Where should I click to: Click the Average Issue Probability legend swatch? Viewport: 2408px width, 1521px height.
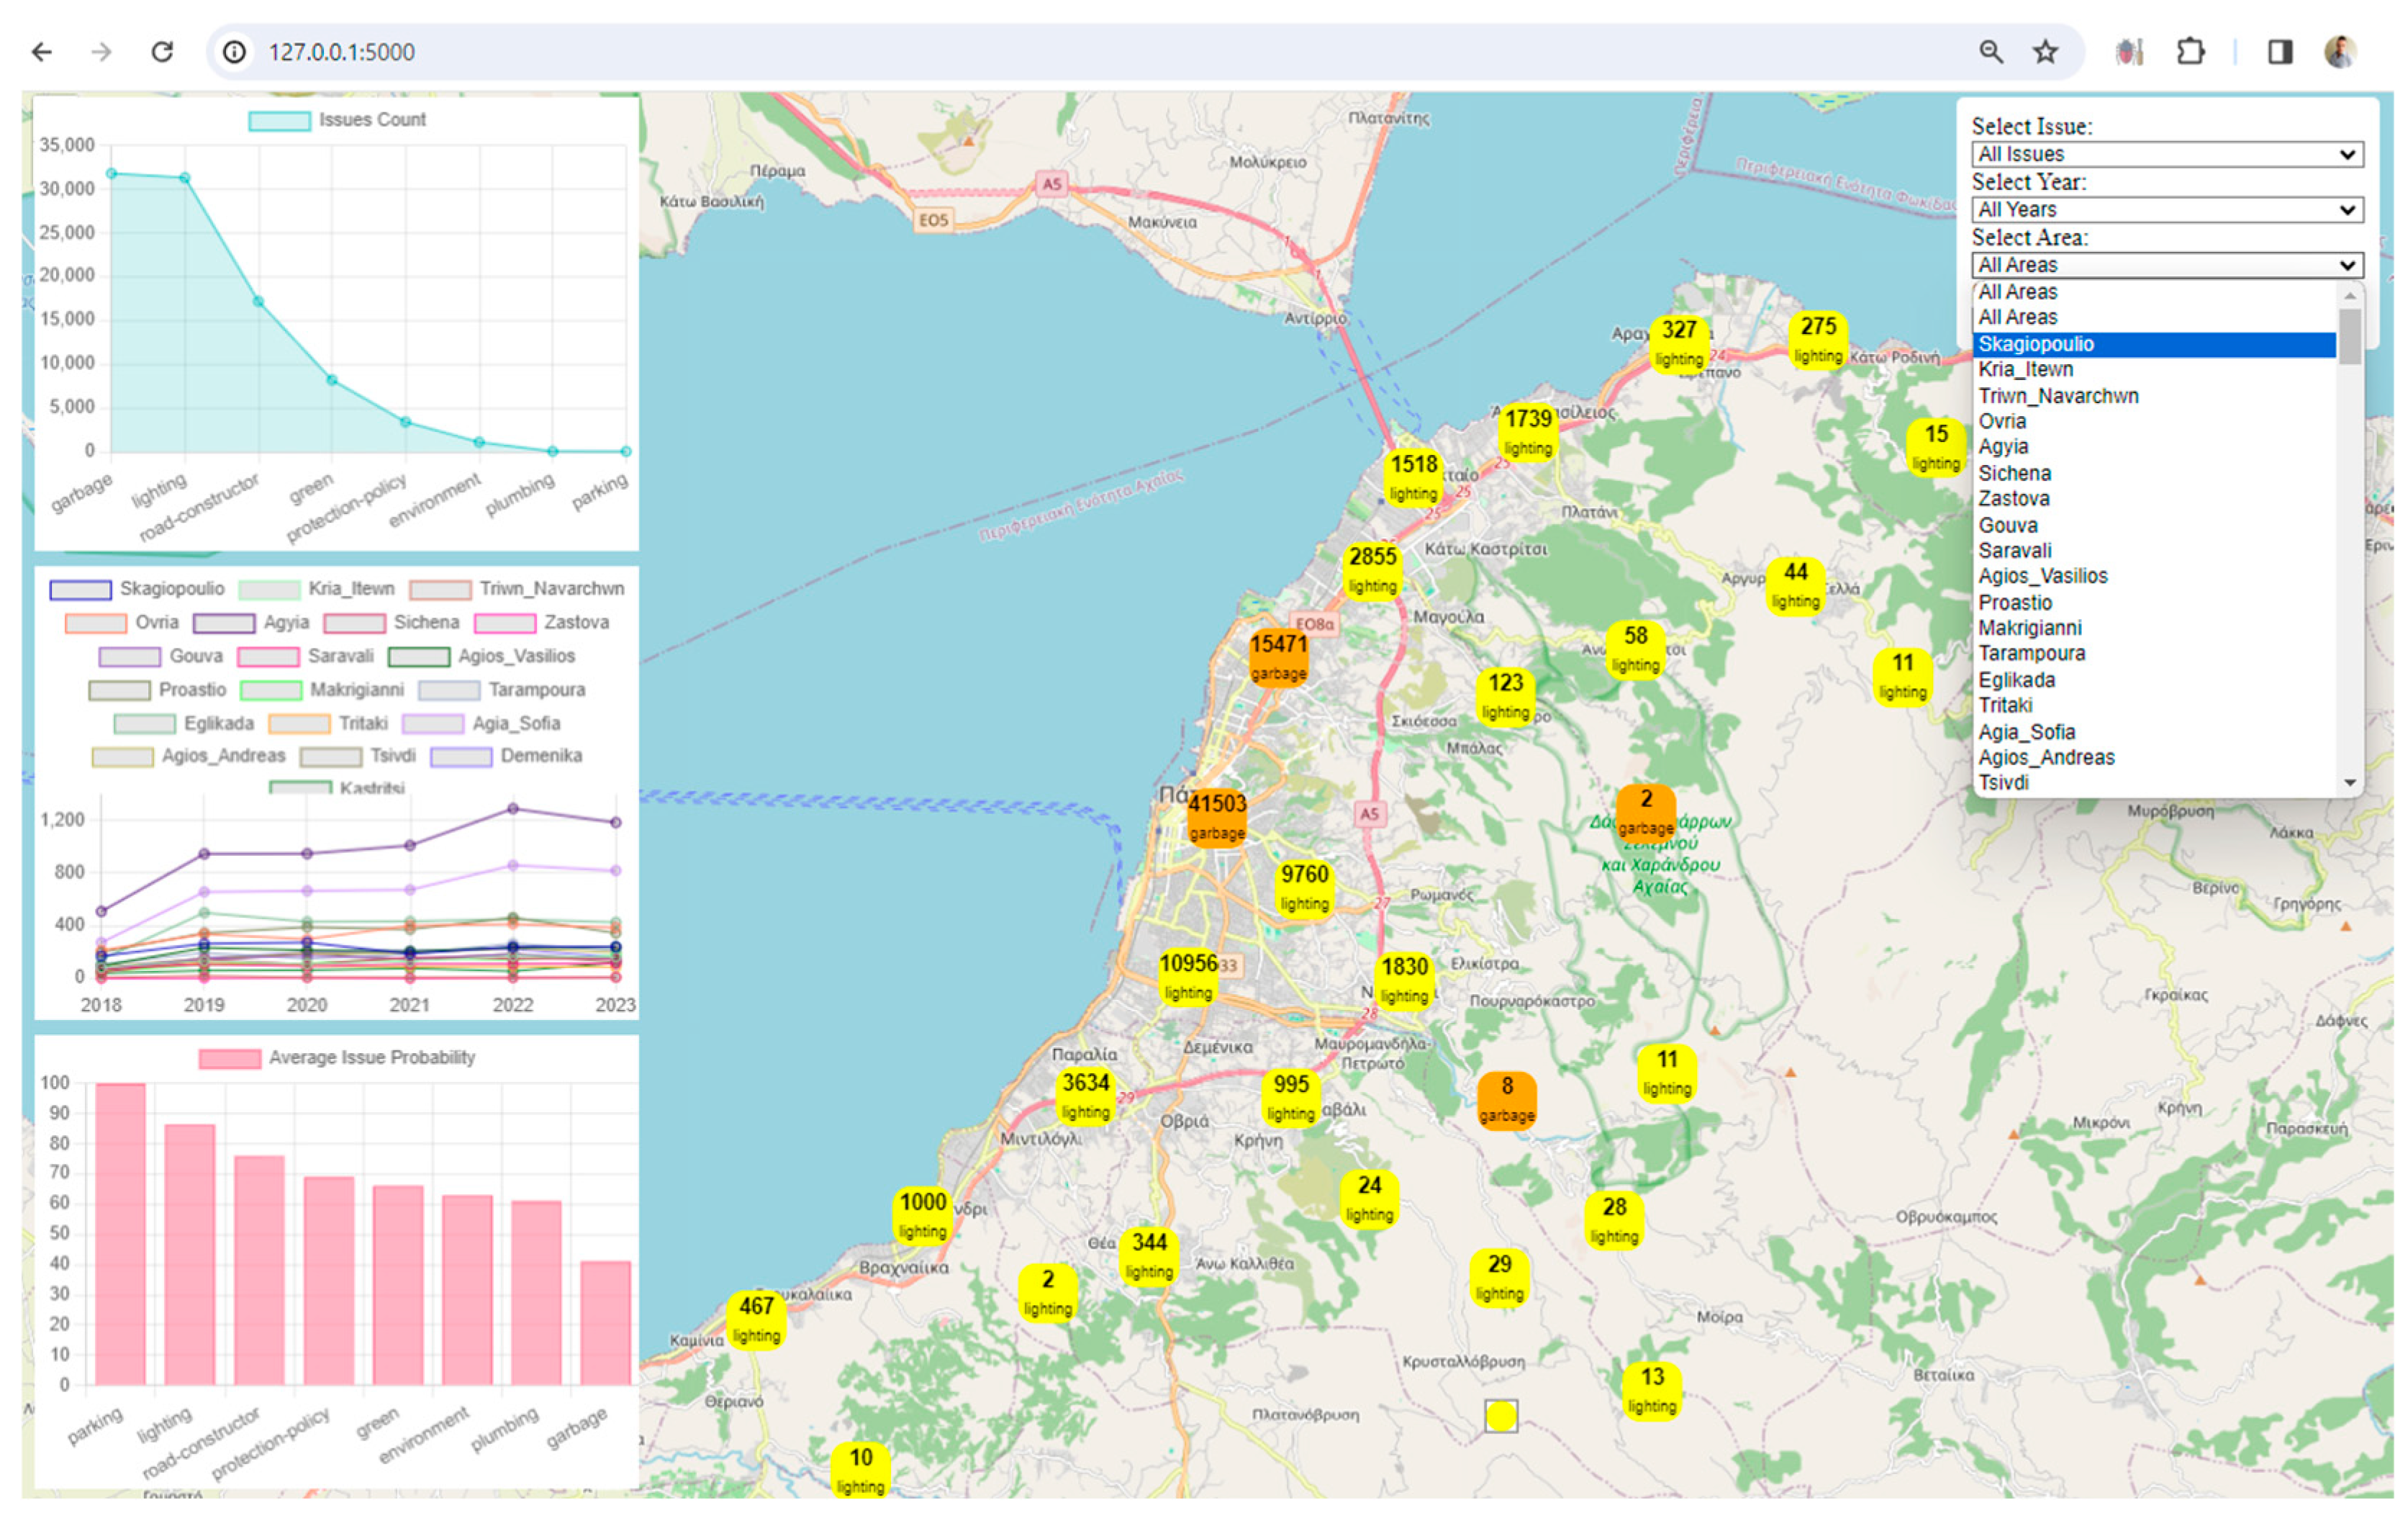229,1058
